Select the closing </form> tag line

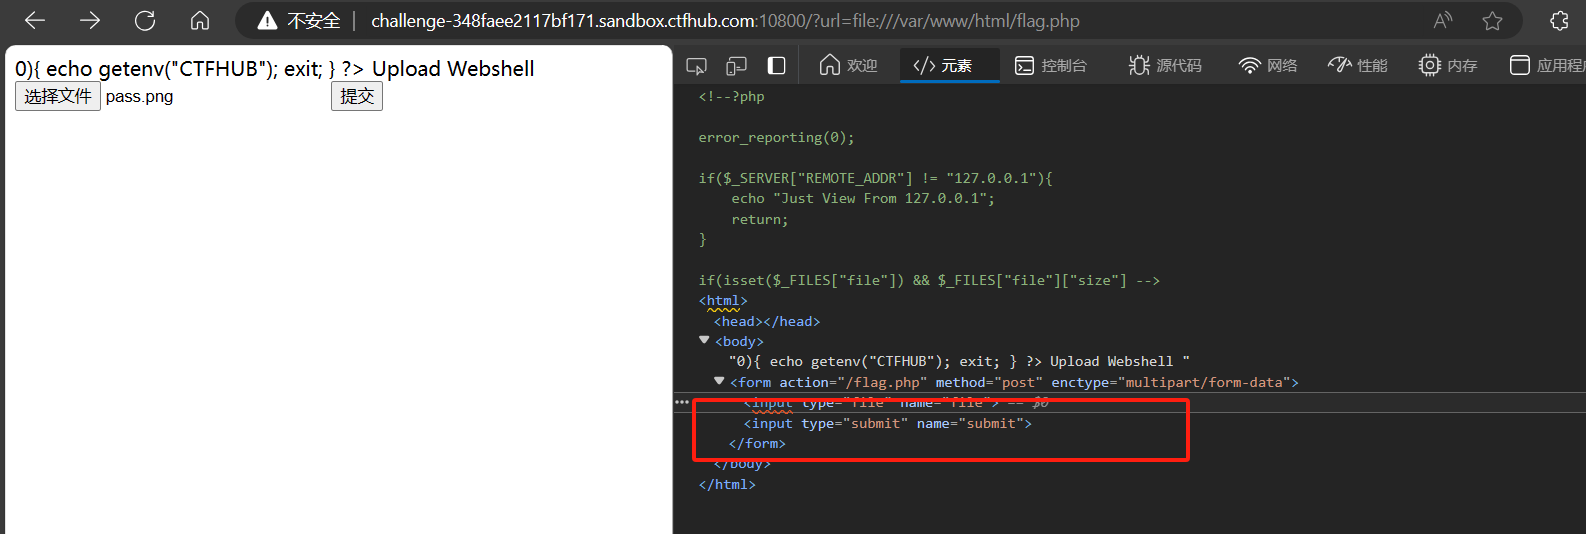coord(757,443)
